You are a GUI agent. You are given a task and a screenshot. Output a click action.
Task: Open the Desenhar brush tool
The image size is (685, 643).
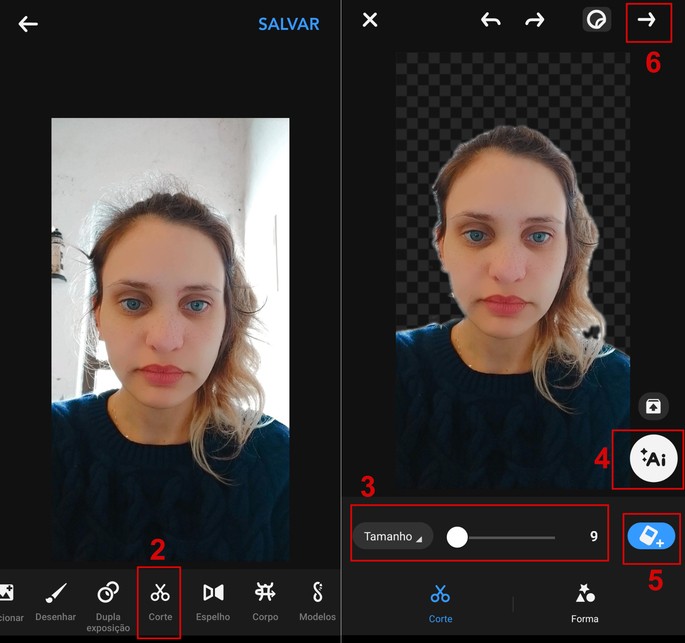point(56,599)
